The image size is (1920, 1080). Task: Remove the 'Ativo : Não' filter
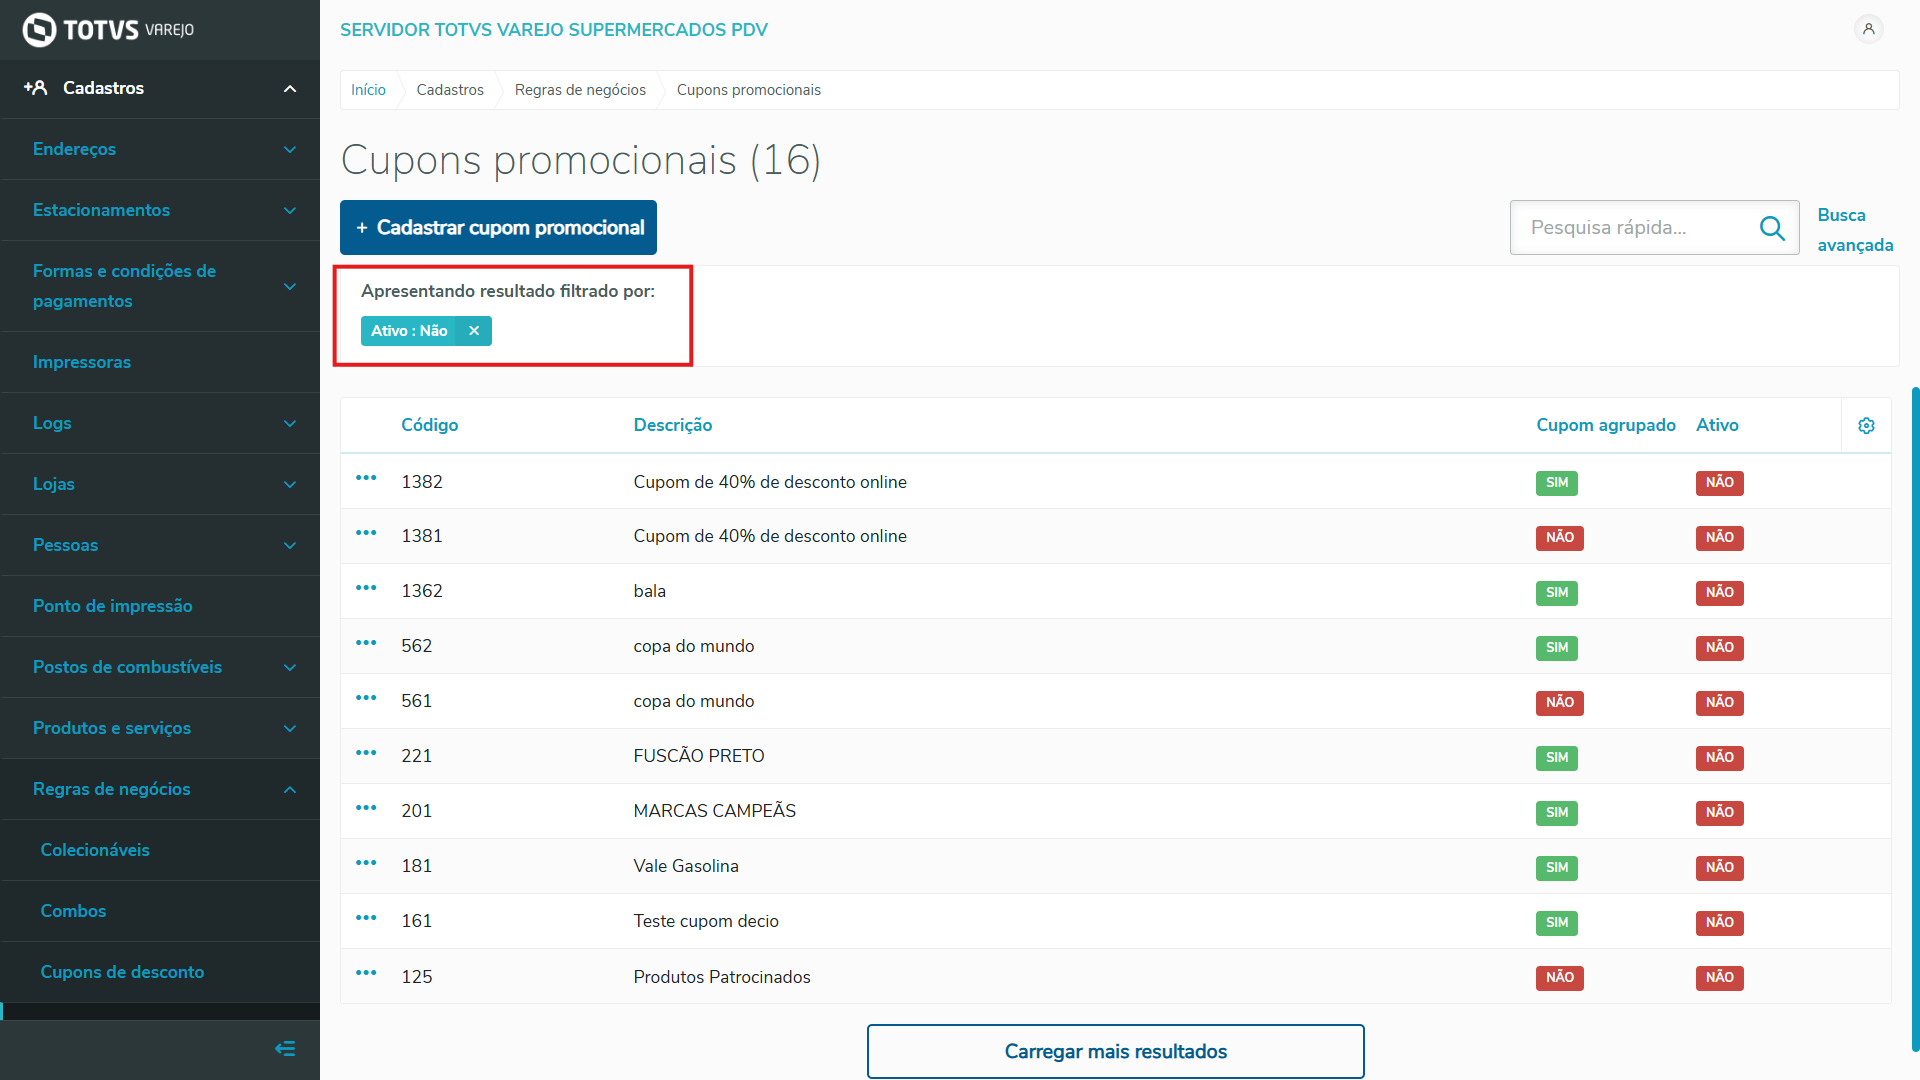(474, 331)
